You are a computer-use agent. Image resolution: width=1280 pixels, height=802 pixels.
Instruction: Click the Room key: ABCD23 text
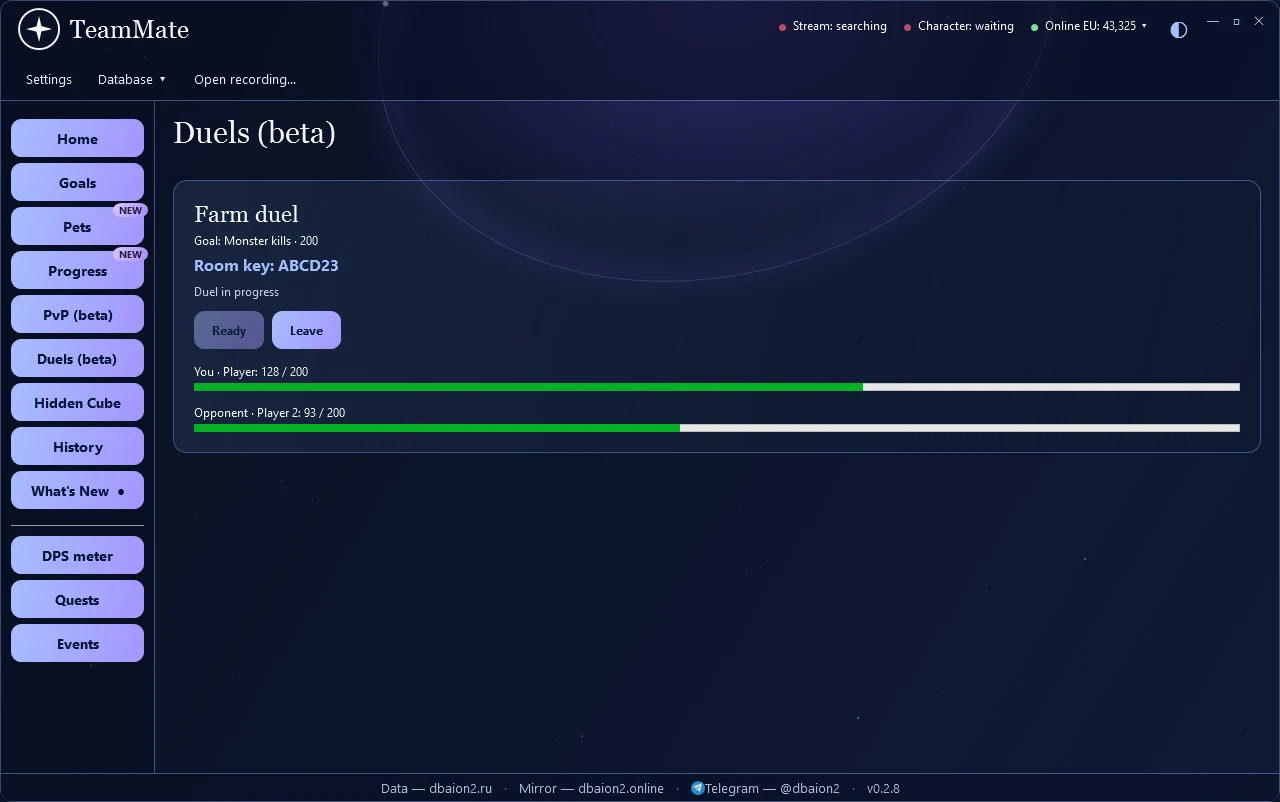click(x=266, y=265)
